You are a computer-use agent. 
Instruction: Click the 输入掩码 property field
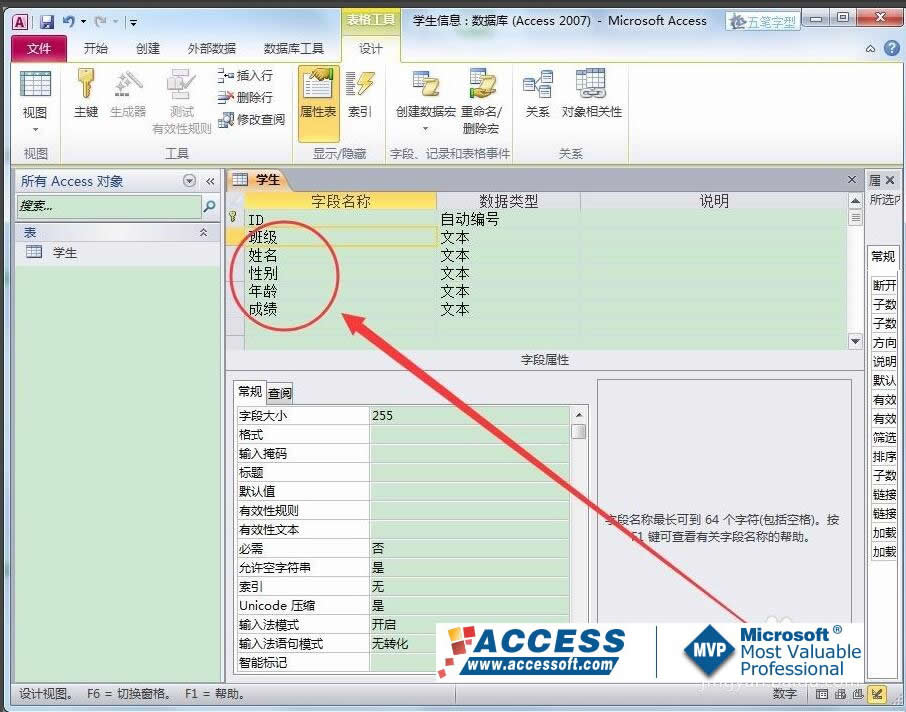click(470, 454)
